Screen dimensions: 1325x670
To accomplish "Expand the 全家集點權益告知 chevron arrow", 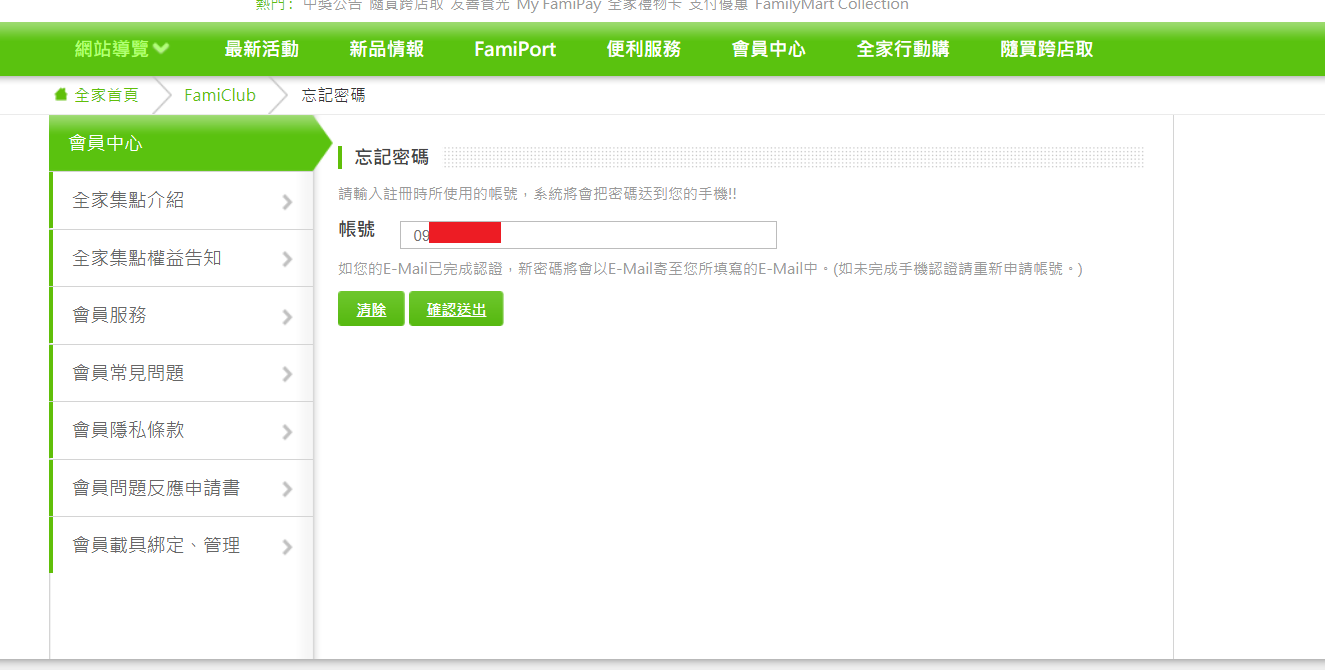I will [x=287, y=259].
